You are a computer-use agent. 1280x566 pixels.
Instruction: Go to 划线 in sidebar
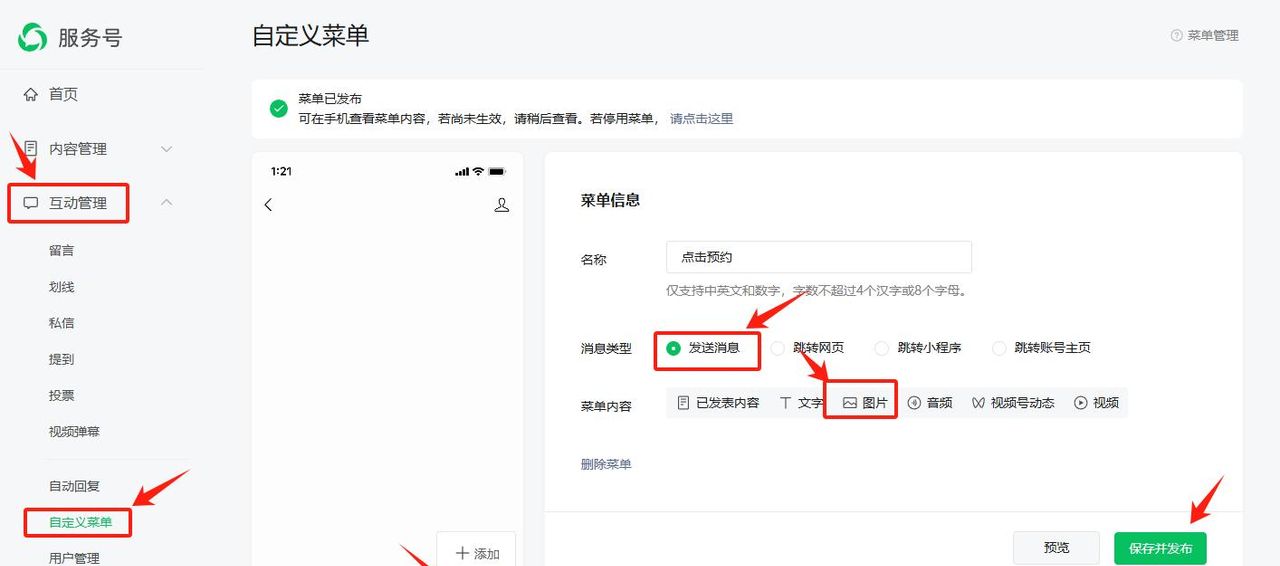coord(62,287)
